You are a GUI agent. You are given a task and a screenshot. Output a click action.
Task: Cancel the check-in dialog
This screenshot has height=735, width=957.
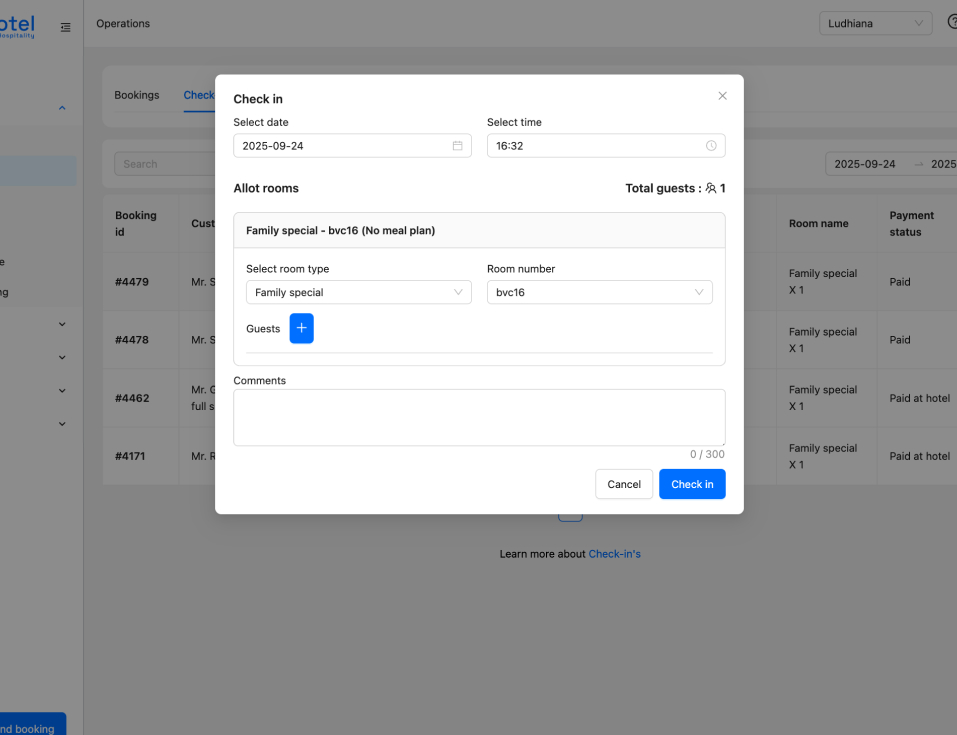click(624, 484)
